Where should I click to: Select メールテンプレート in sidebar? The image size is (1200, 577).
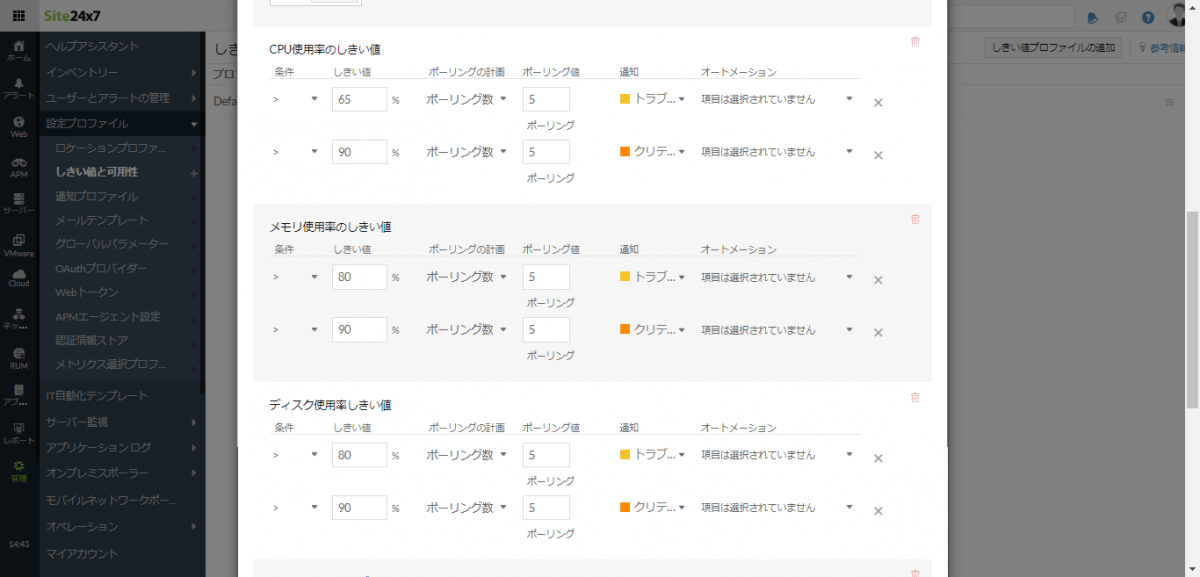[102, 221]
